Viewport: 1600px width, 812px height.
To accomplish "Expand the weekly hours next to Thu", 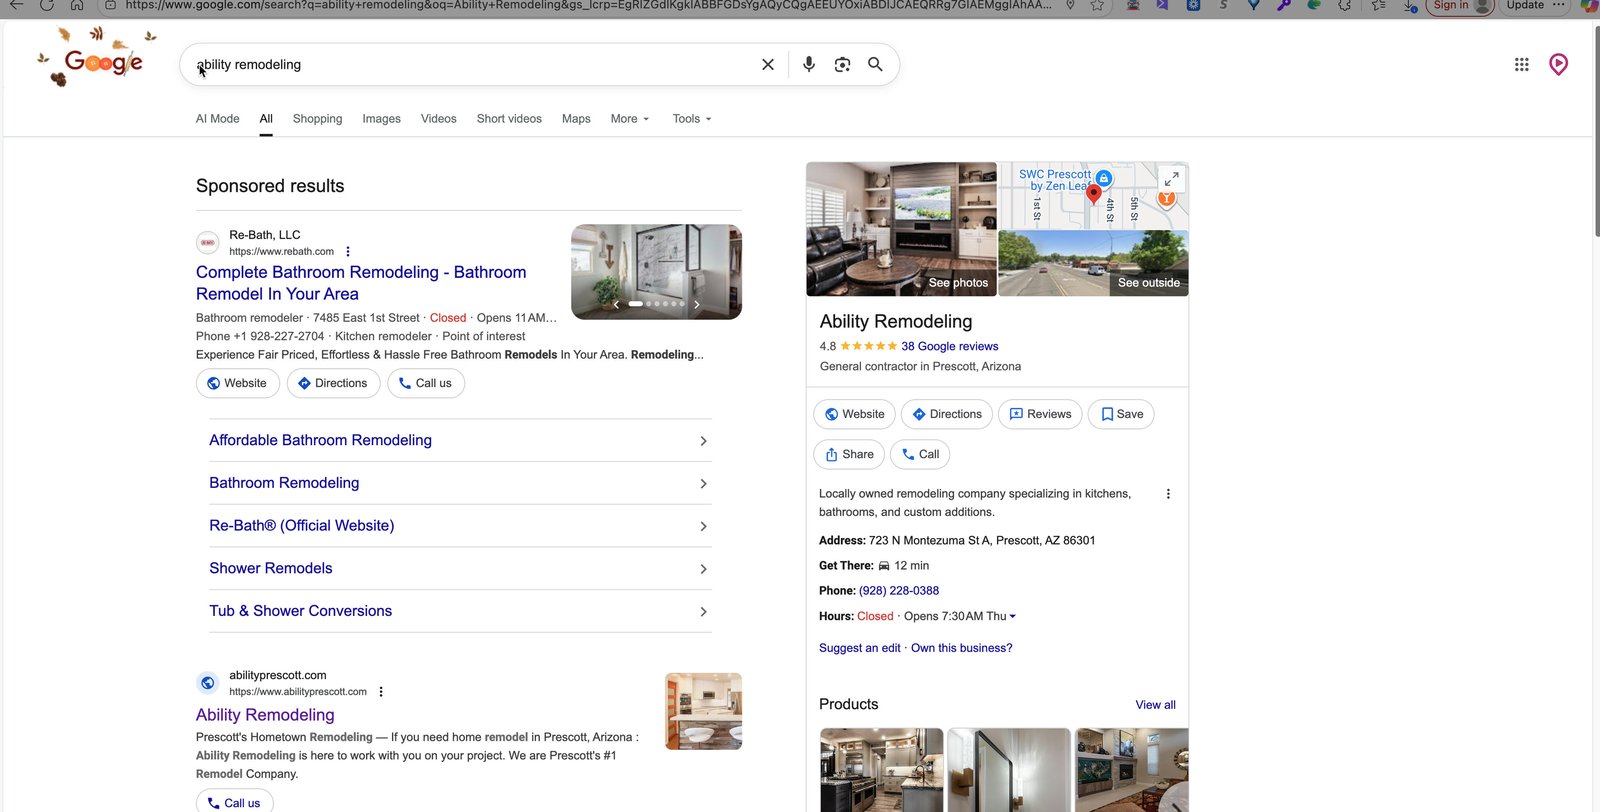I will click(1013, 617).
